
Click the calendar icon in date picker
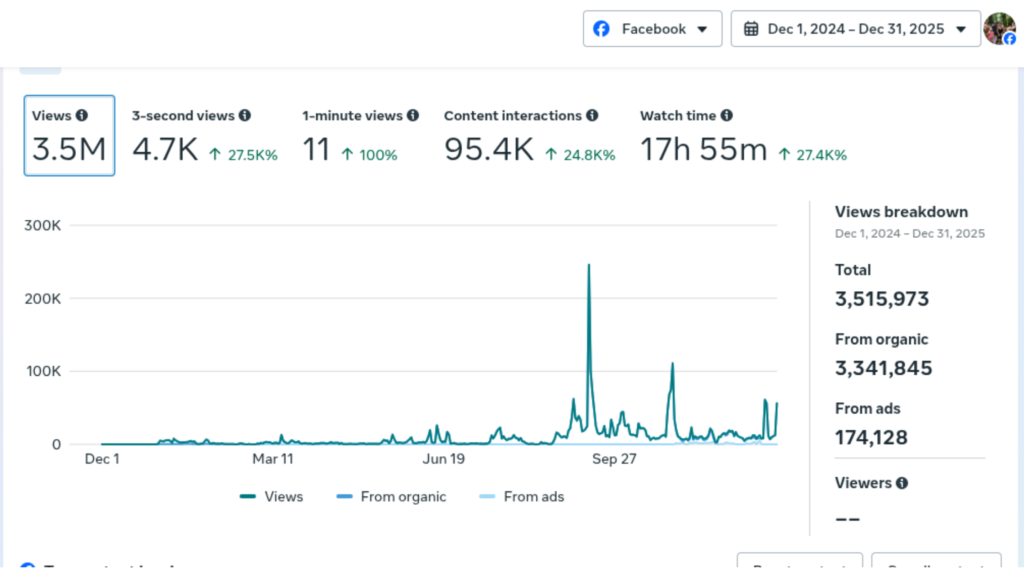click(x=751, y=29)
